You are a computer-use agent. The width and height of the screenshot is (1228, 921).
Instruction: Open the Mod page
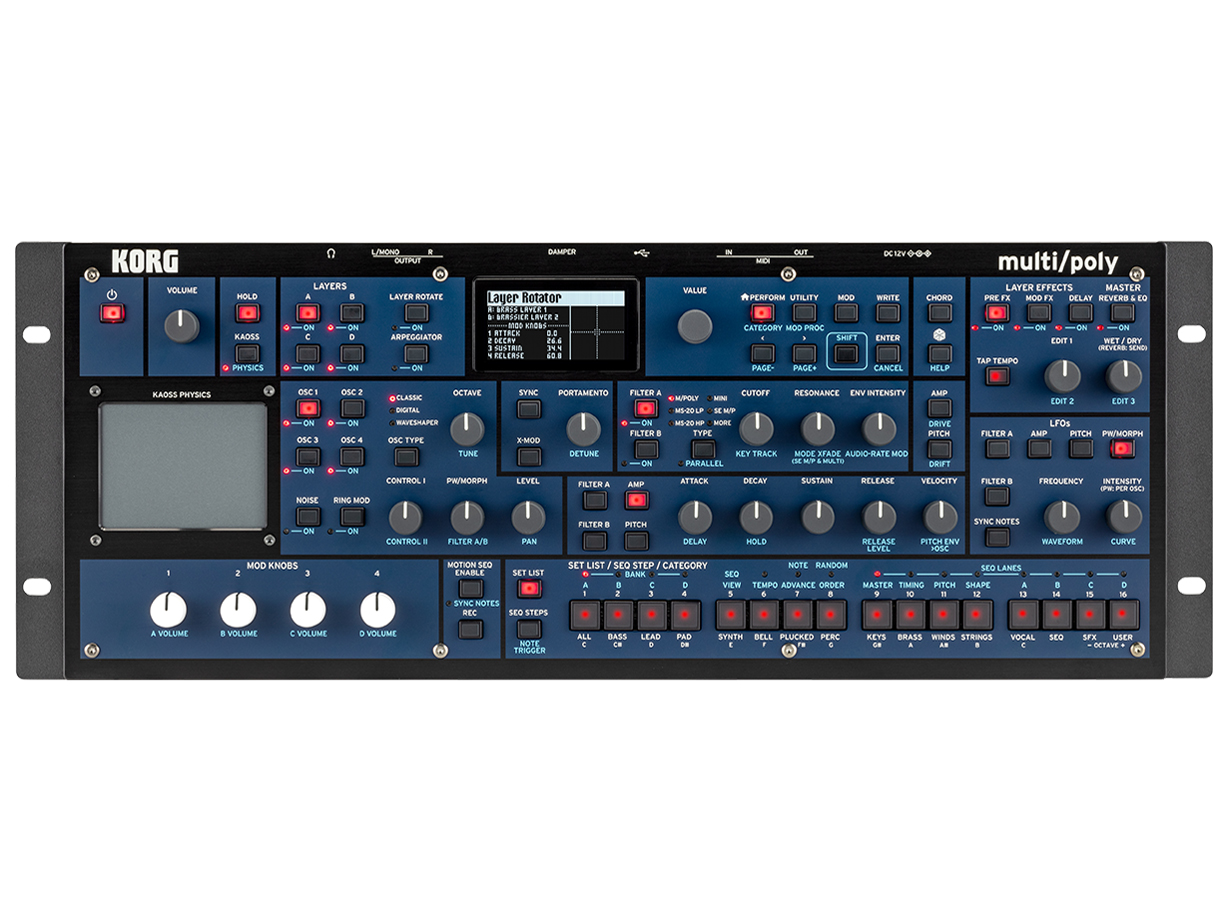pyautogui.click(x=845, y=312)
